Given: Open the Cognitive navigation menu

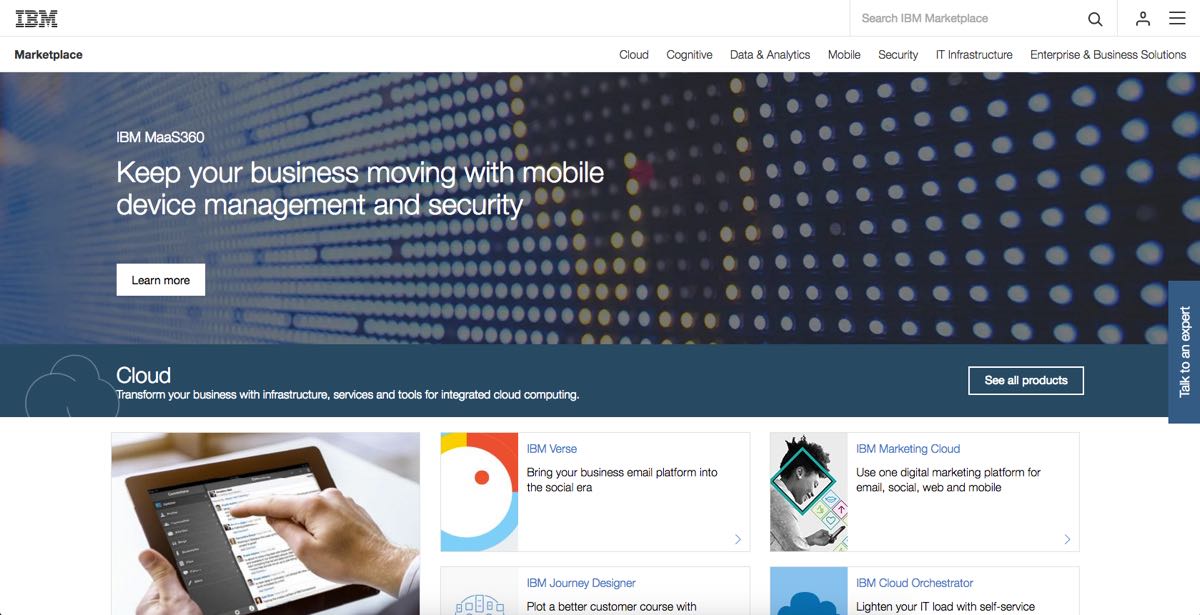Looking at the screenshot, I should (x=689, y=55).
